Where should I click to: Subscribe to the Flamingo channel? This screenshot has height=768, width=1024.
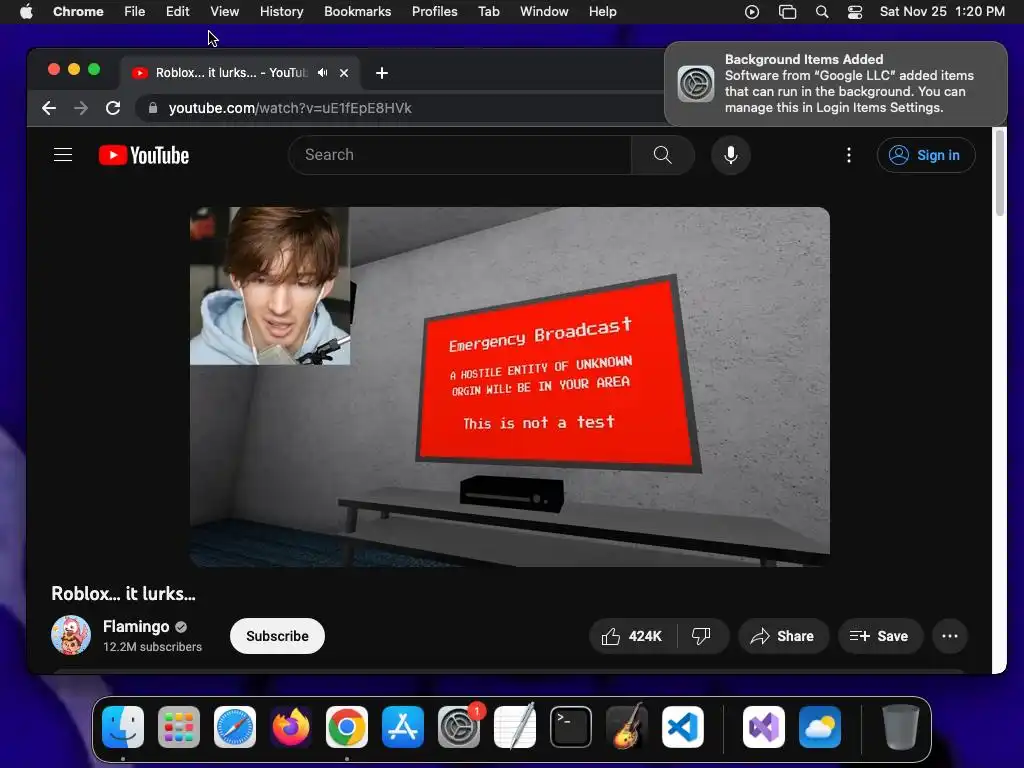pos(277,636)
